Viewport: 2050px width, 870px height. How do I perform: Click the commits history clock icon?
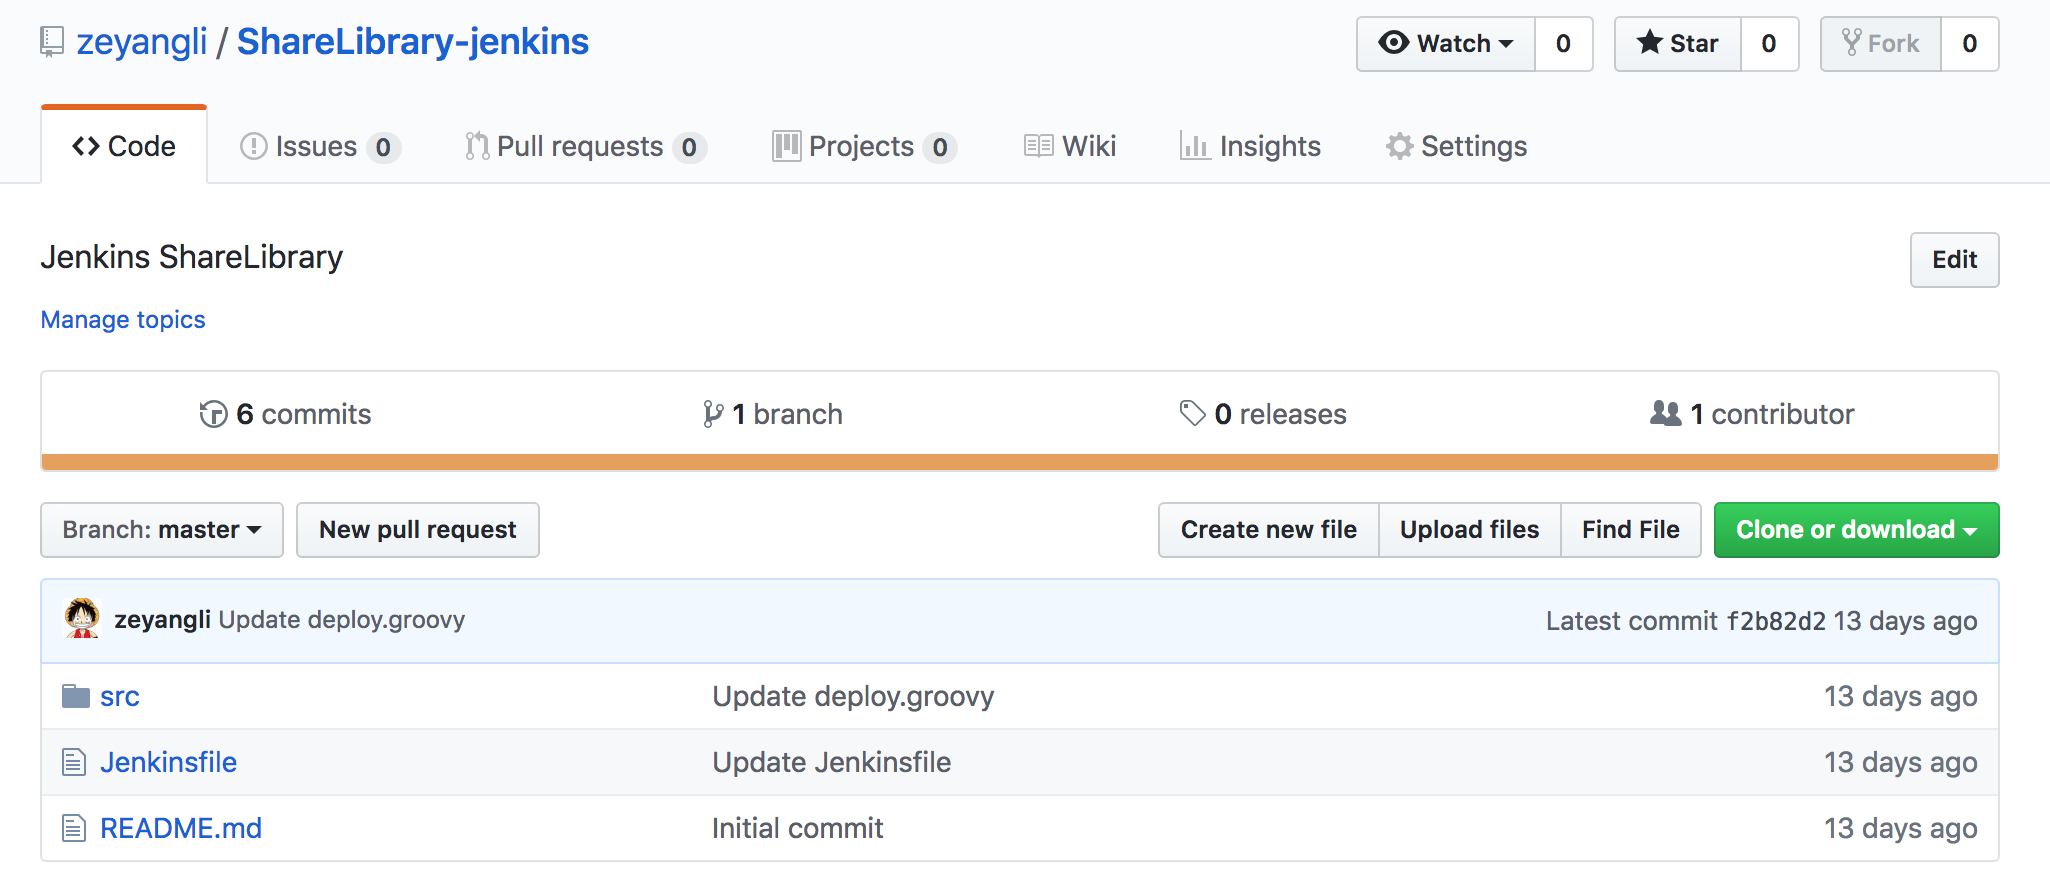click(213, 414)
